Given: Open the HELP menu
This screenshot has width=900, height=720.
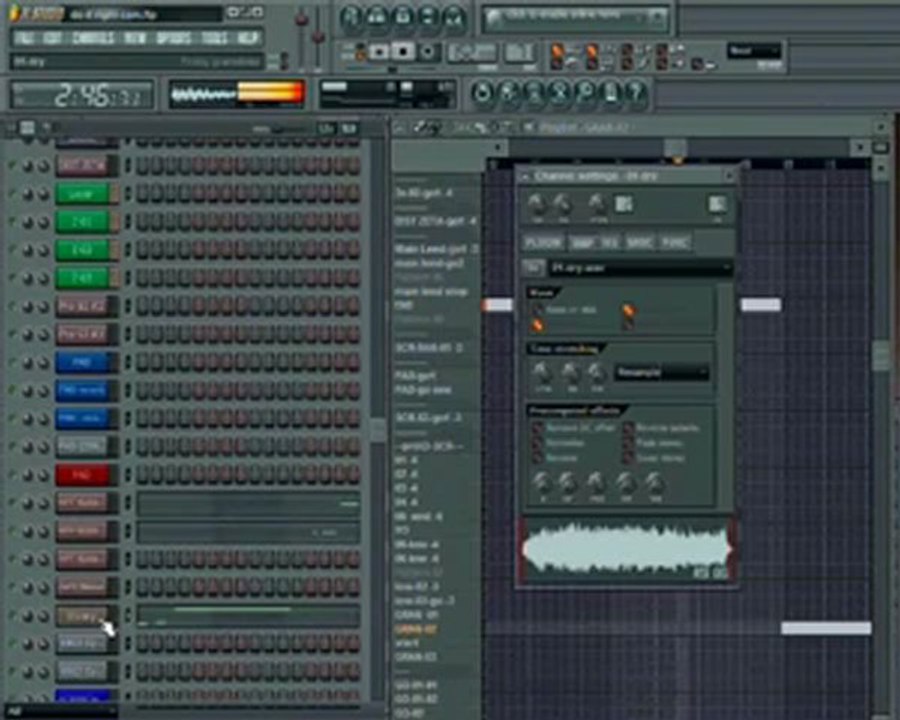Looking at the screenshot, I should (x=248, y=38).
